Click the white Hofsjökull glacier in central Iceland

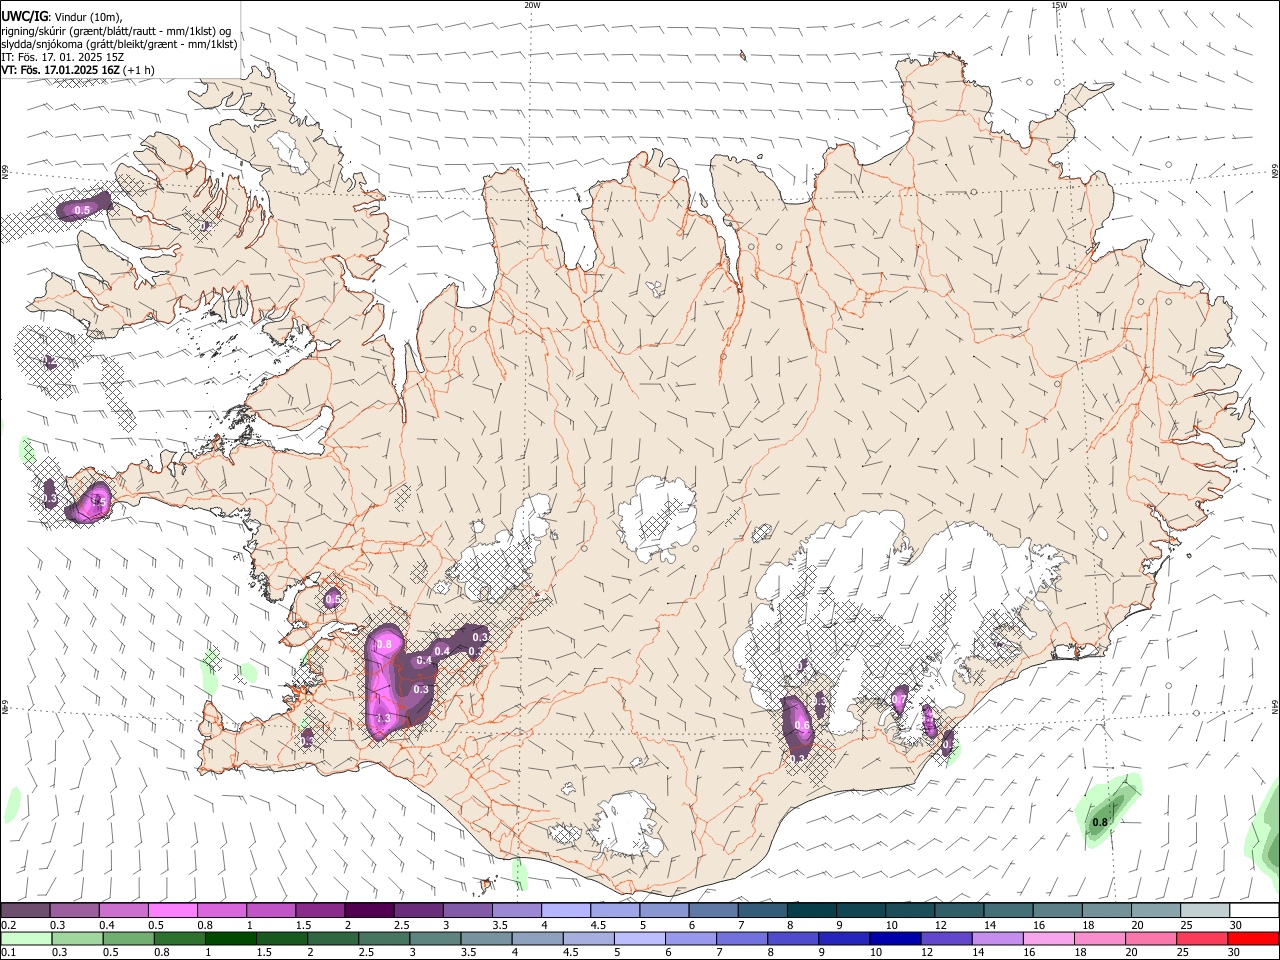pos(655,518)
